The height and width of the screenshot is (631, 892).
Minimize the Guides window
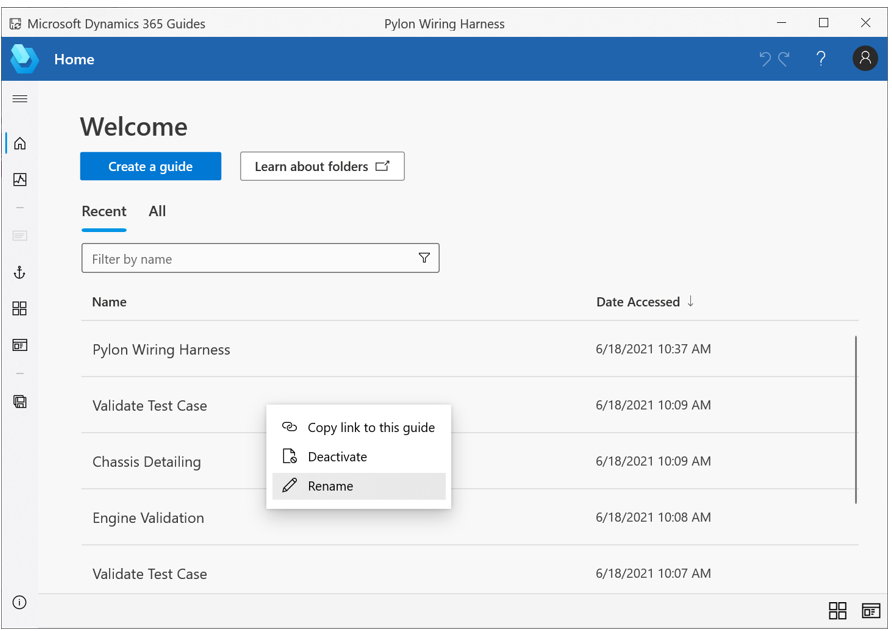(x=782, y=23)
